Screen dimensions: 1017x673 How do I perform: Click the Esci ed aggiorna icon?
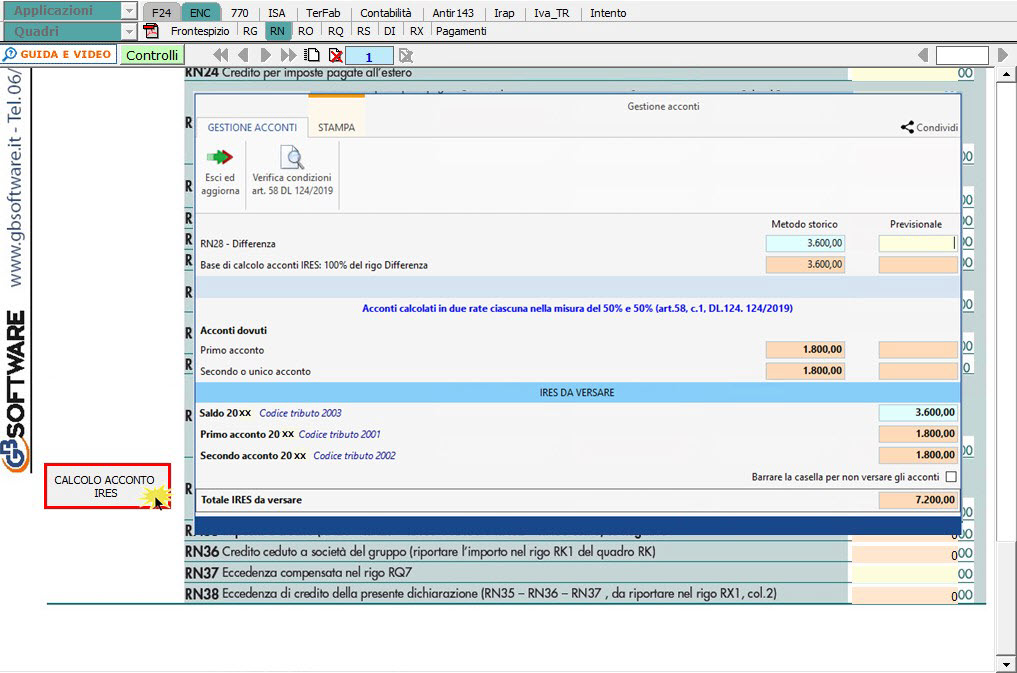tap(219, 158)
